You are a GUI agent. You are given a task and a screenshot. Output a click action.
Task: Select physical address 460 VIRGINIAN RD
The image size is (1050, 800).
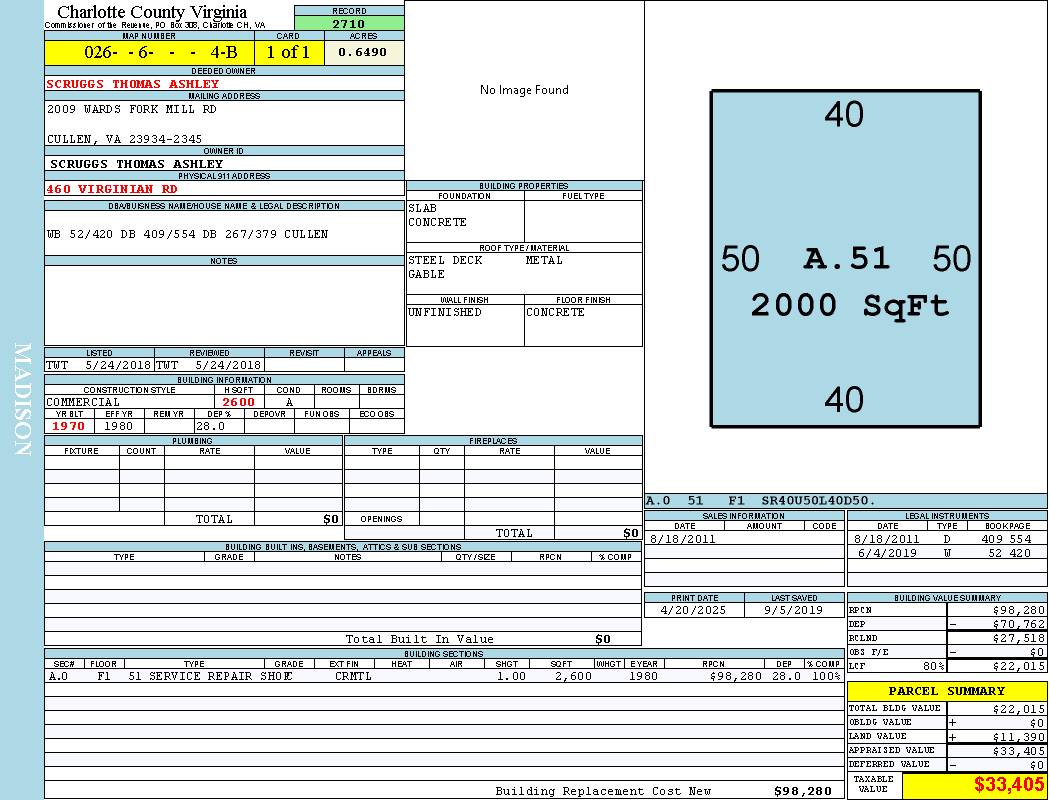point(112,189)
